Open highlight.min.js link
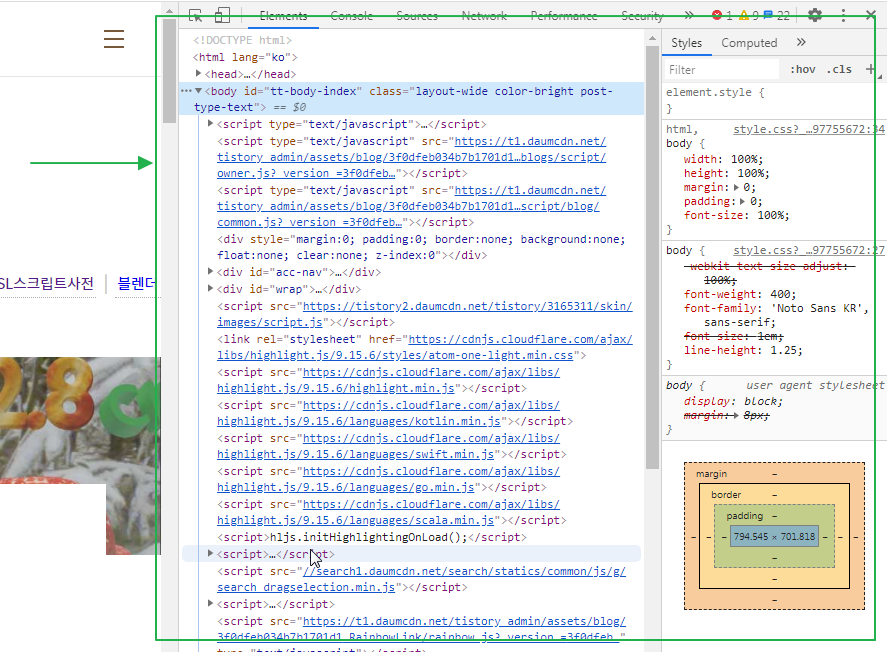Image resolution: width=887 pixels, height=652 pixels. click(388, 380)
